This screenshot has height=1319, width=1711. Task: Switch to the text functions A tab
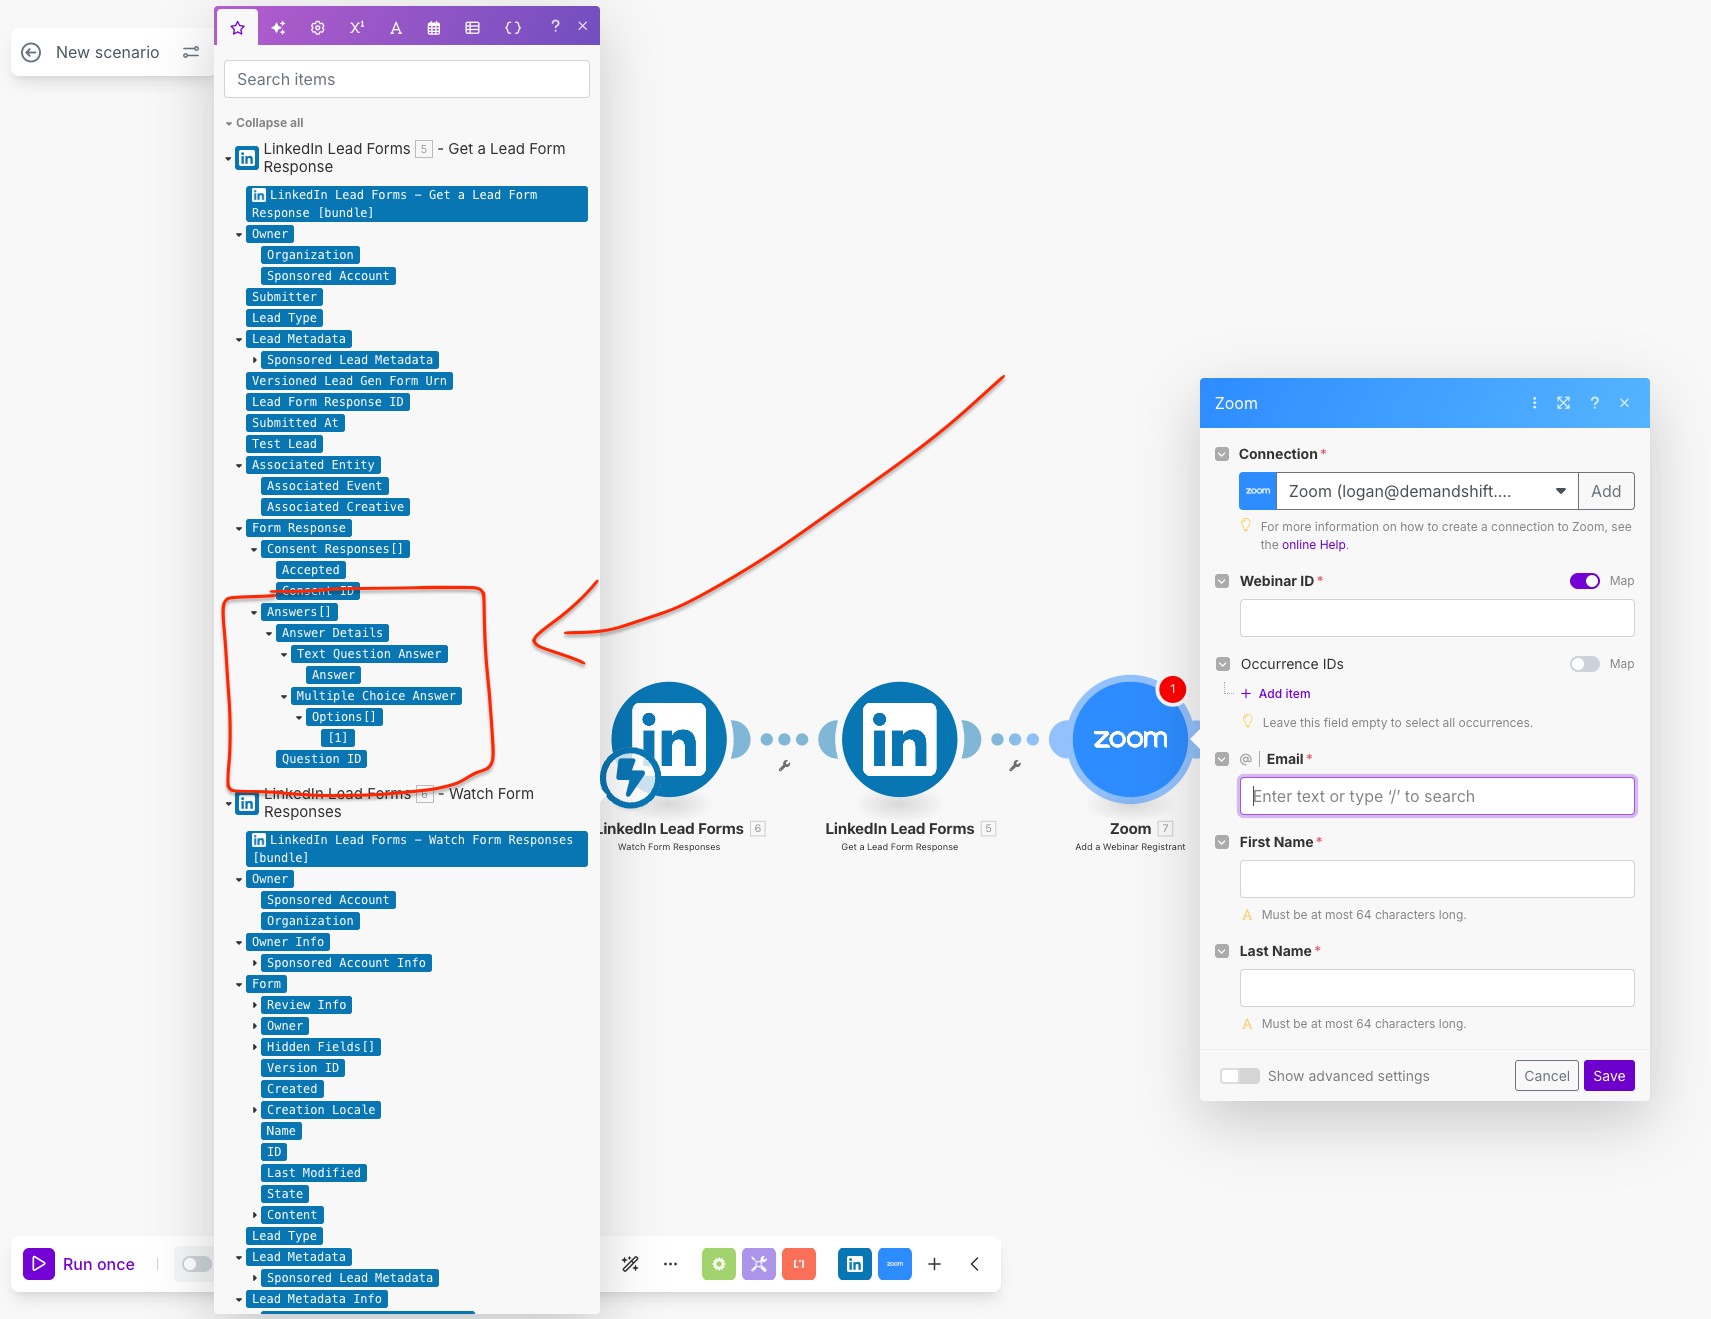pos(396,28)
